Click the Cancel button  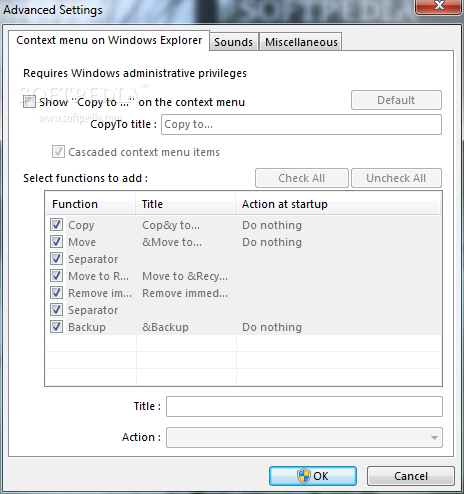(411, 476)
